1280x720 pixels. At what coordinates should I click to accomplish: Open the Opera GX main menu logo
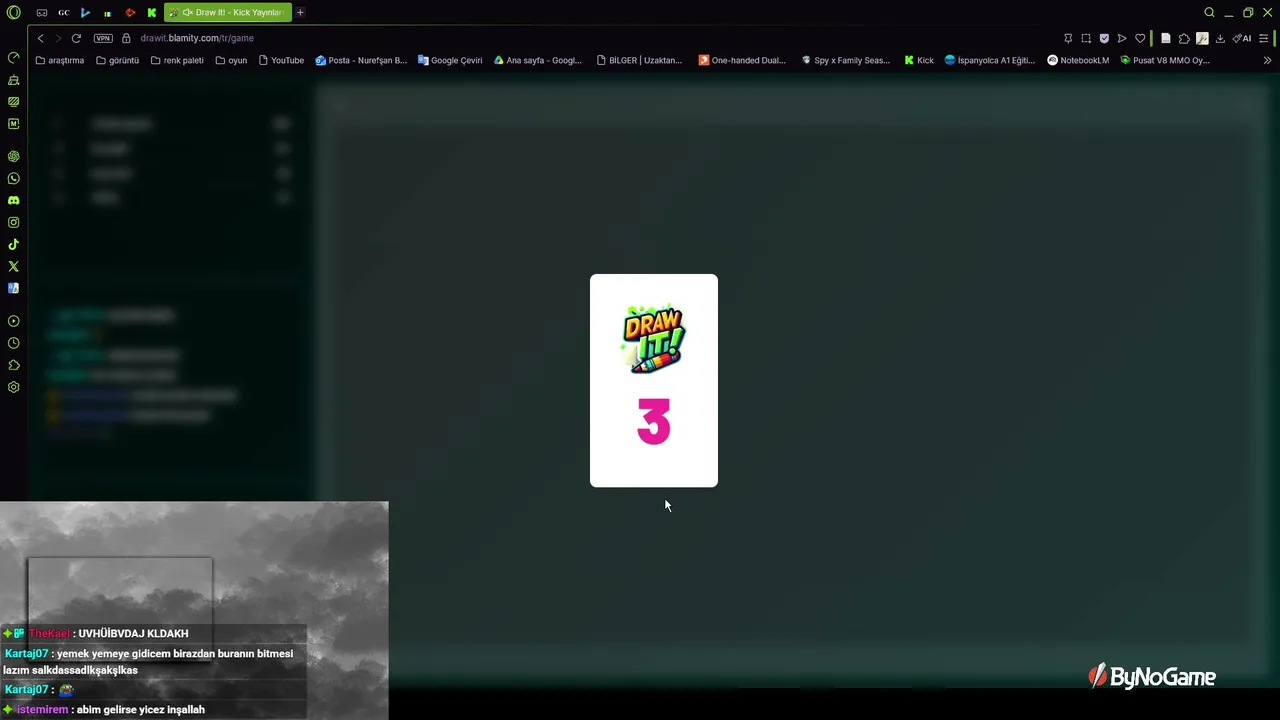[x=13, y=13]
